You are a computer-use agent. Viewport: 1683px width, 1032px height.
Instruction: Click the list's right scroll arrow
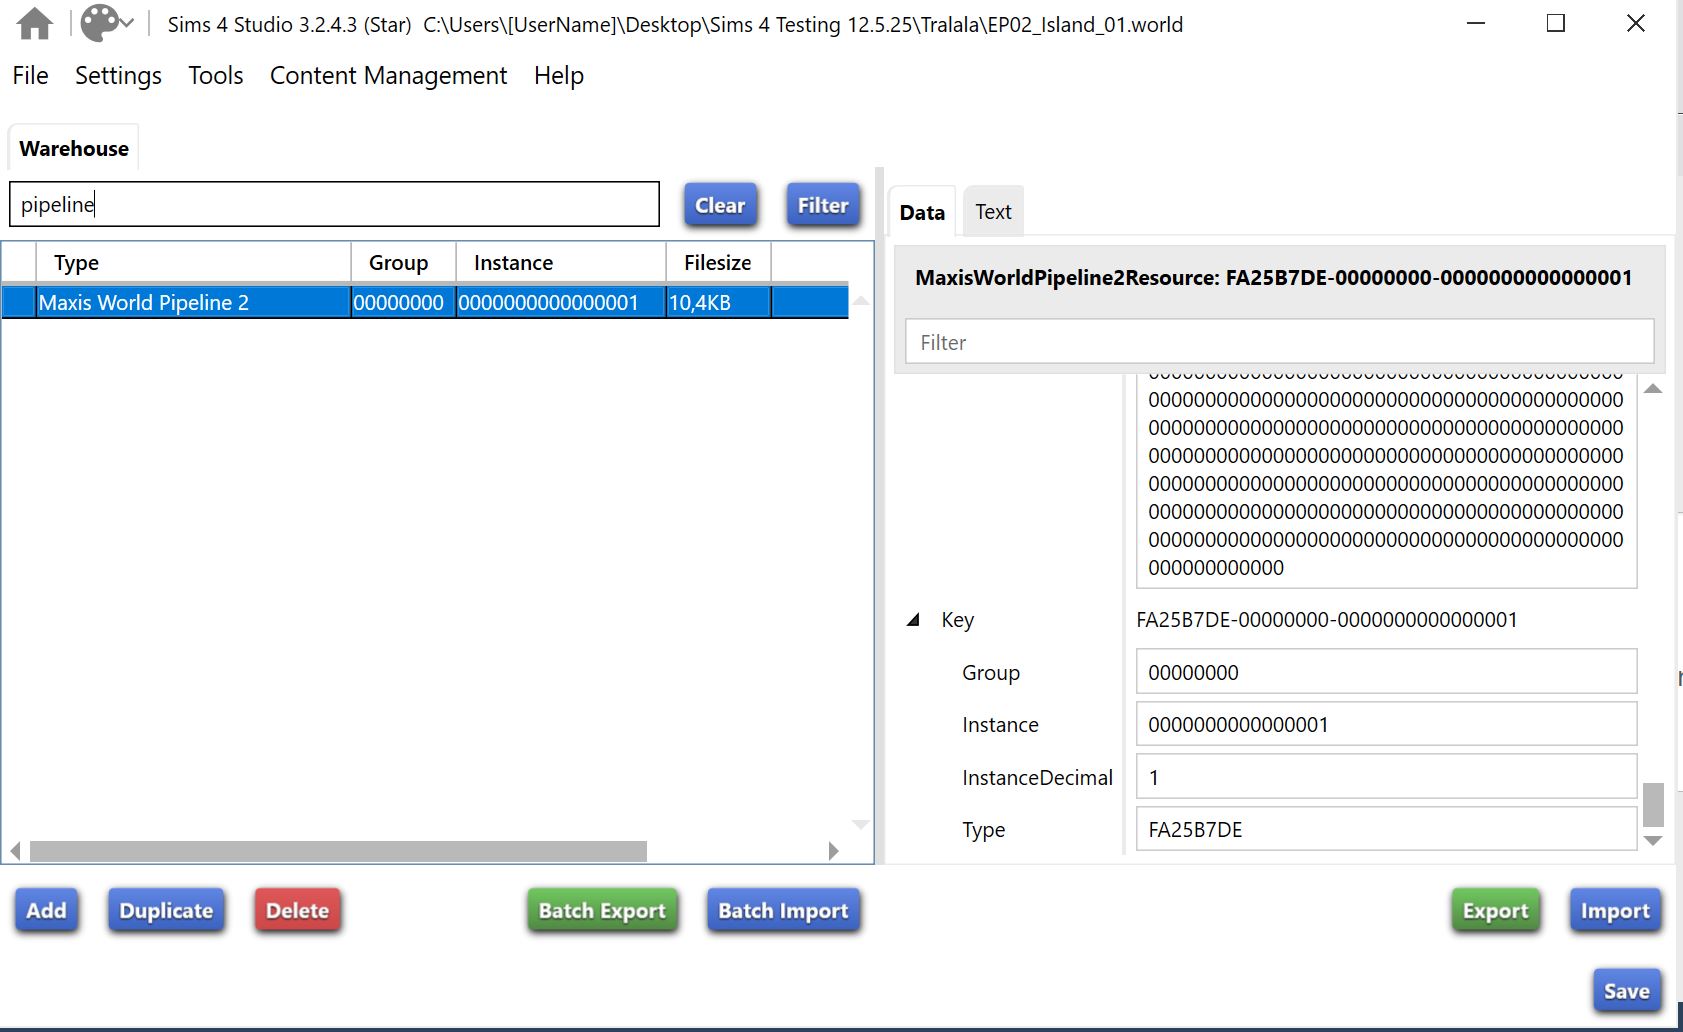(x=833, y=851)
